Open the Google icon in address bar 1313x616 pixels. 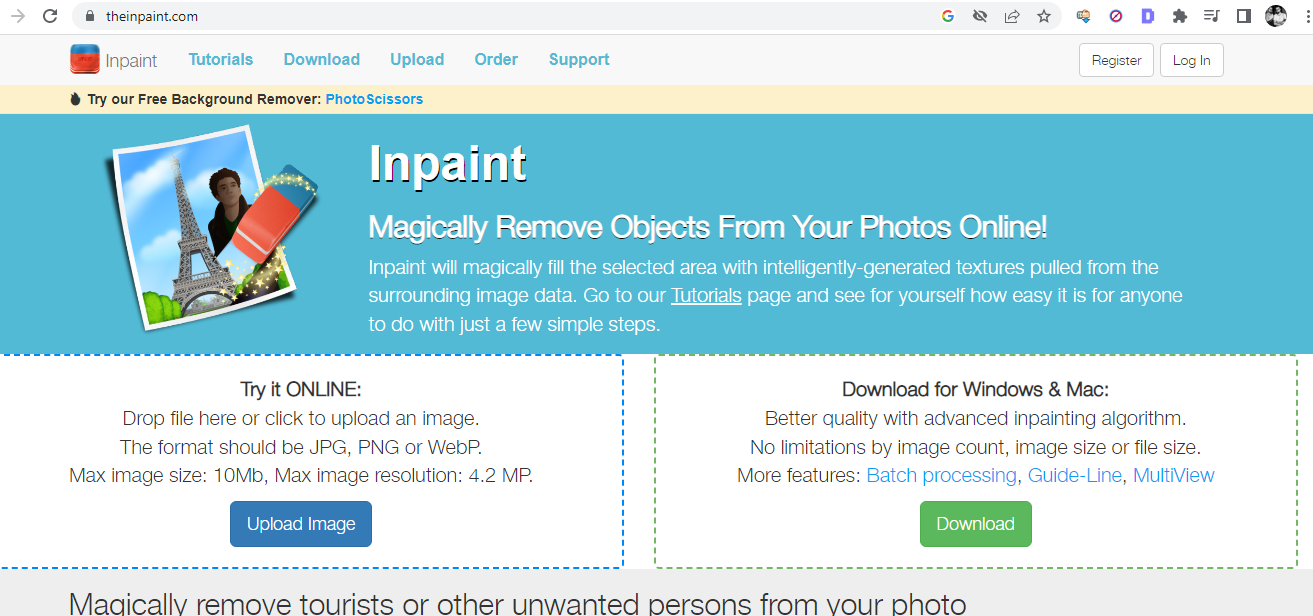tap(948, 16)
